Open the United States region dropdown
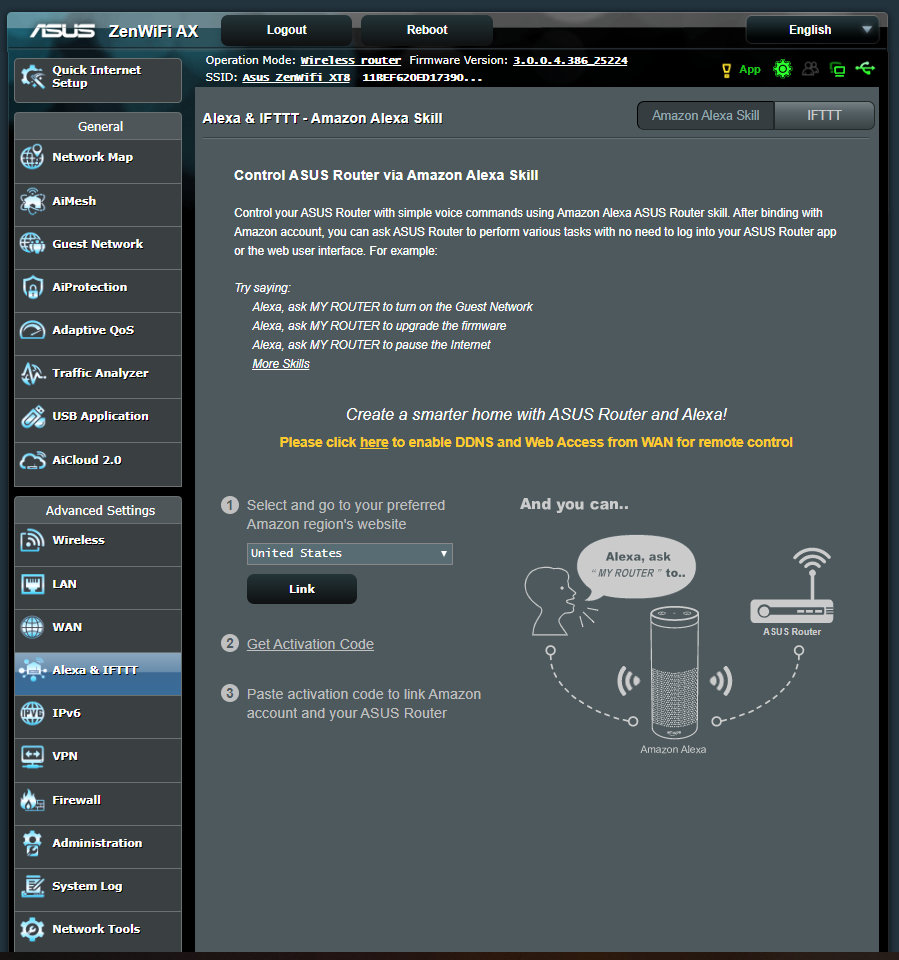 pyautogui.click(x=350, y=553)
